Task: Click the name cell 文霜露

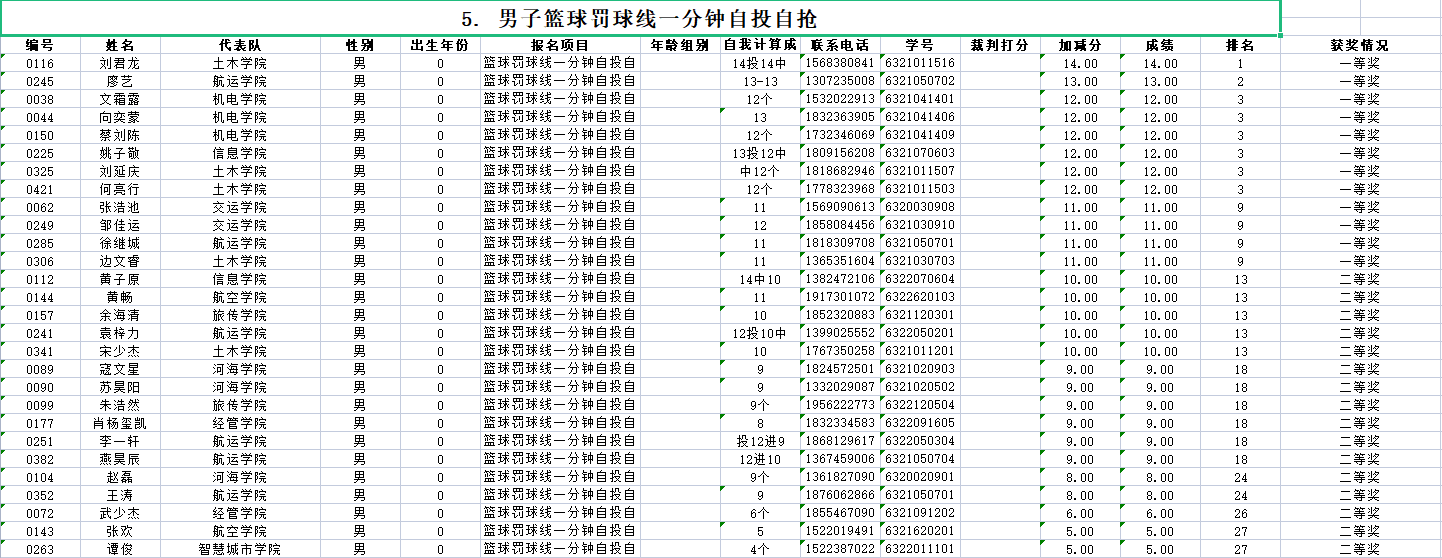Action: 120,99
